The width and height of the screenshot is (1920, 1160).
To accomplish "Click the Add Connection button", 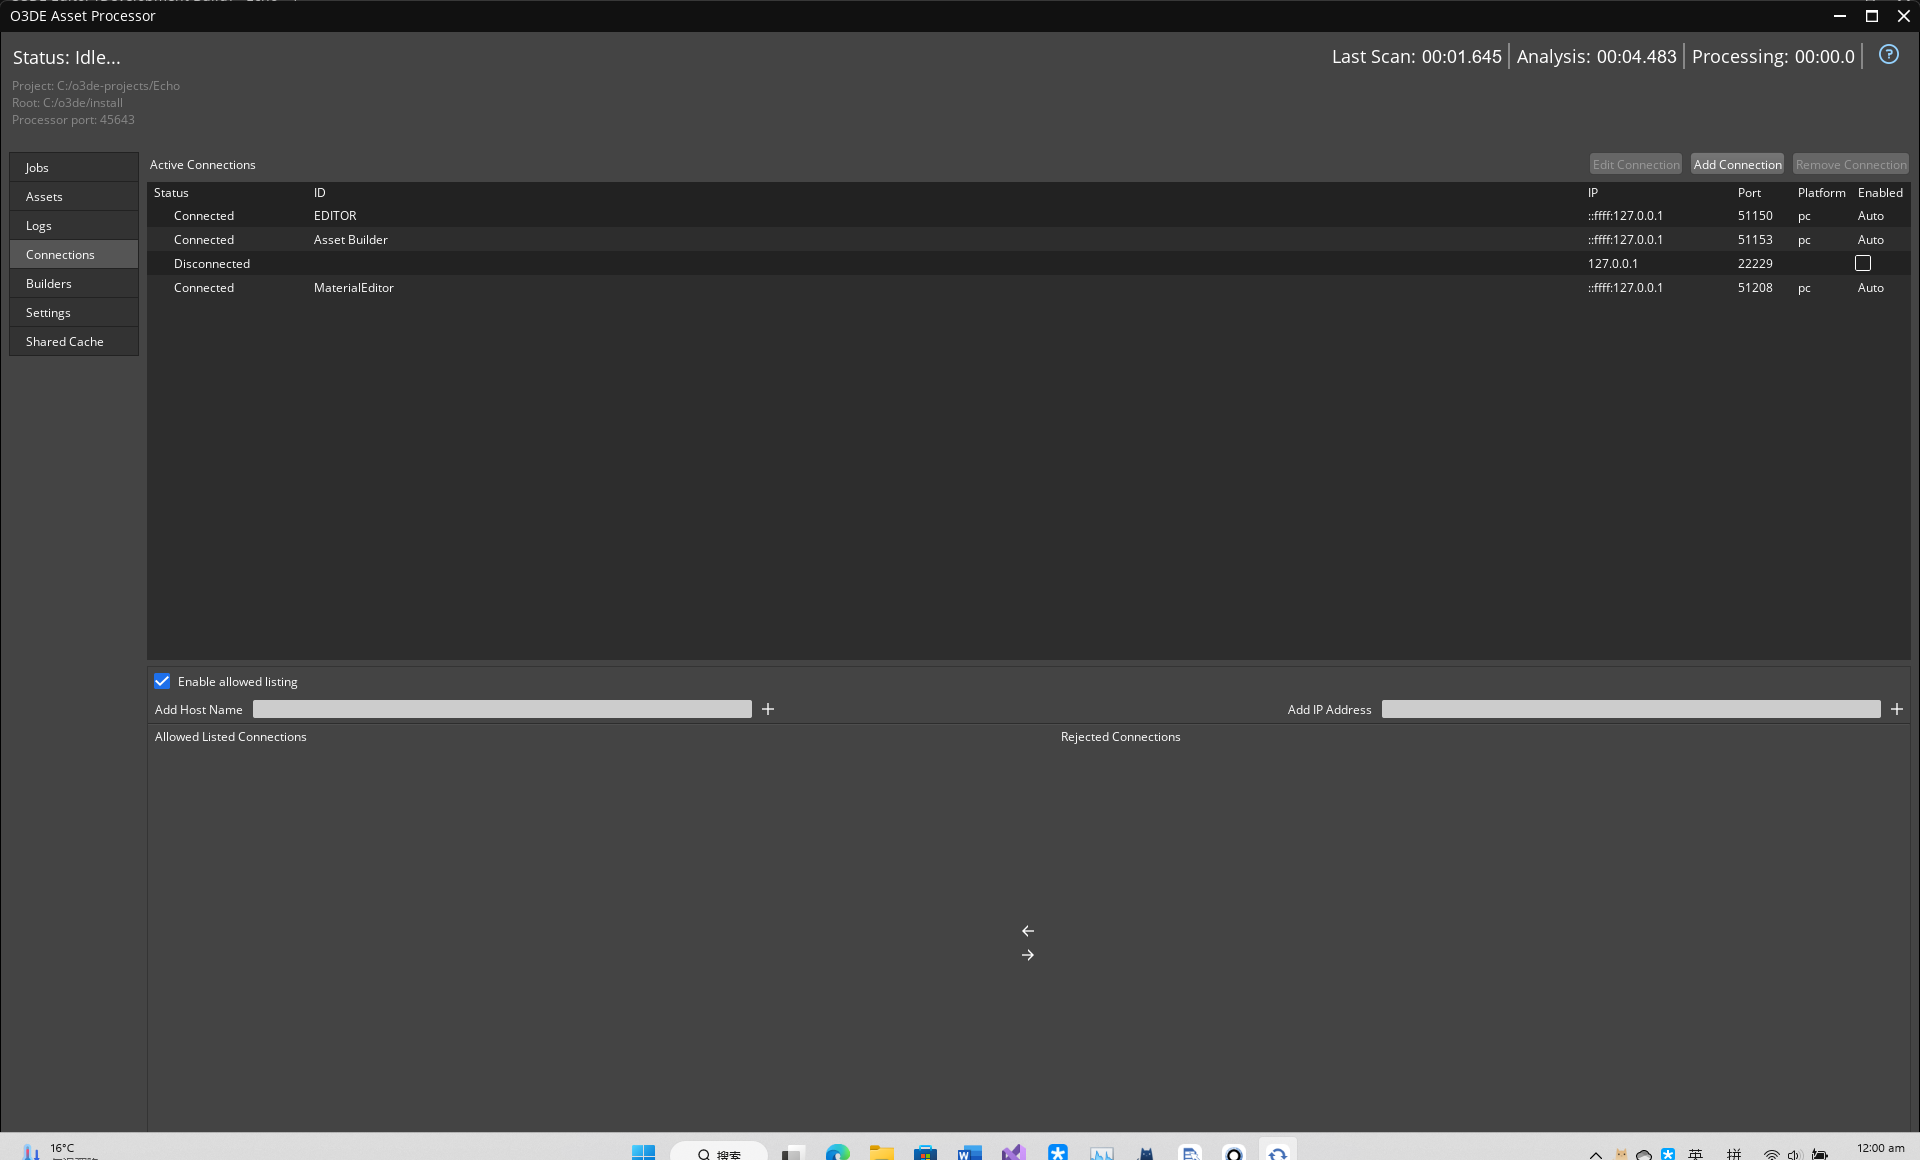I will (x=1737, y=163).
